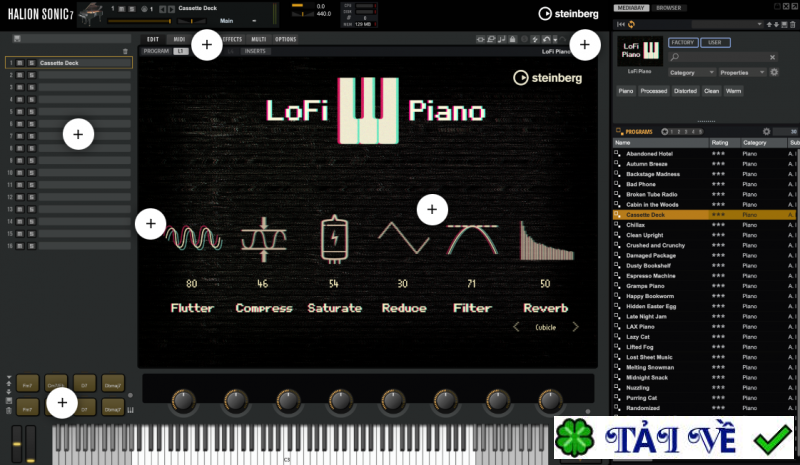Image resolution: width=800 pixels, height=465 pixels.
Task: Select the Processed tag filter
Action: [x=654, y=91]
